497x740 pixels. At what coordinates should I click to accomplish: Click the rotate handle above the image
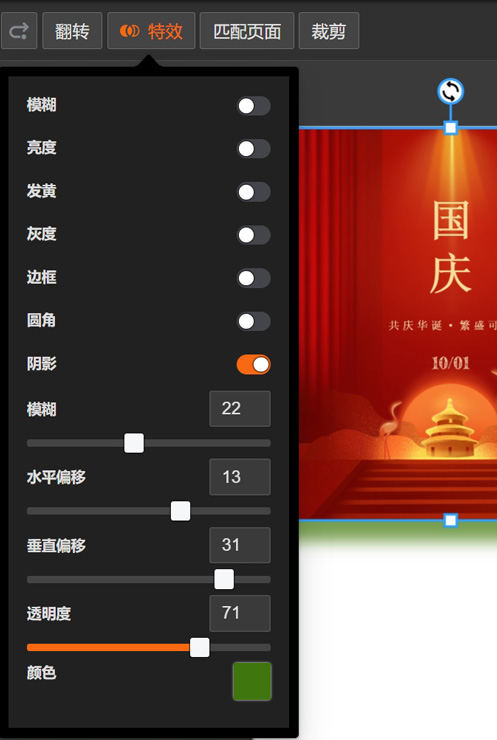point(450,91)
